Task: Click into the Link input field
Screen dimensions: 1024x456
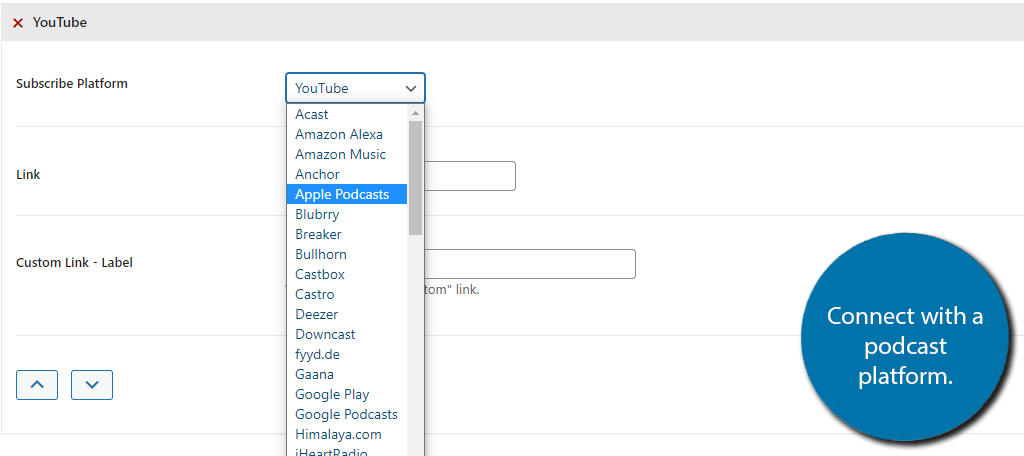Action: tap(470, 176)
